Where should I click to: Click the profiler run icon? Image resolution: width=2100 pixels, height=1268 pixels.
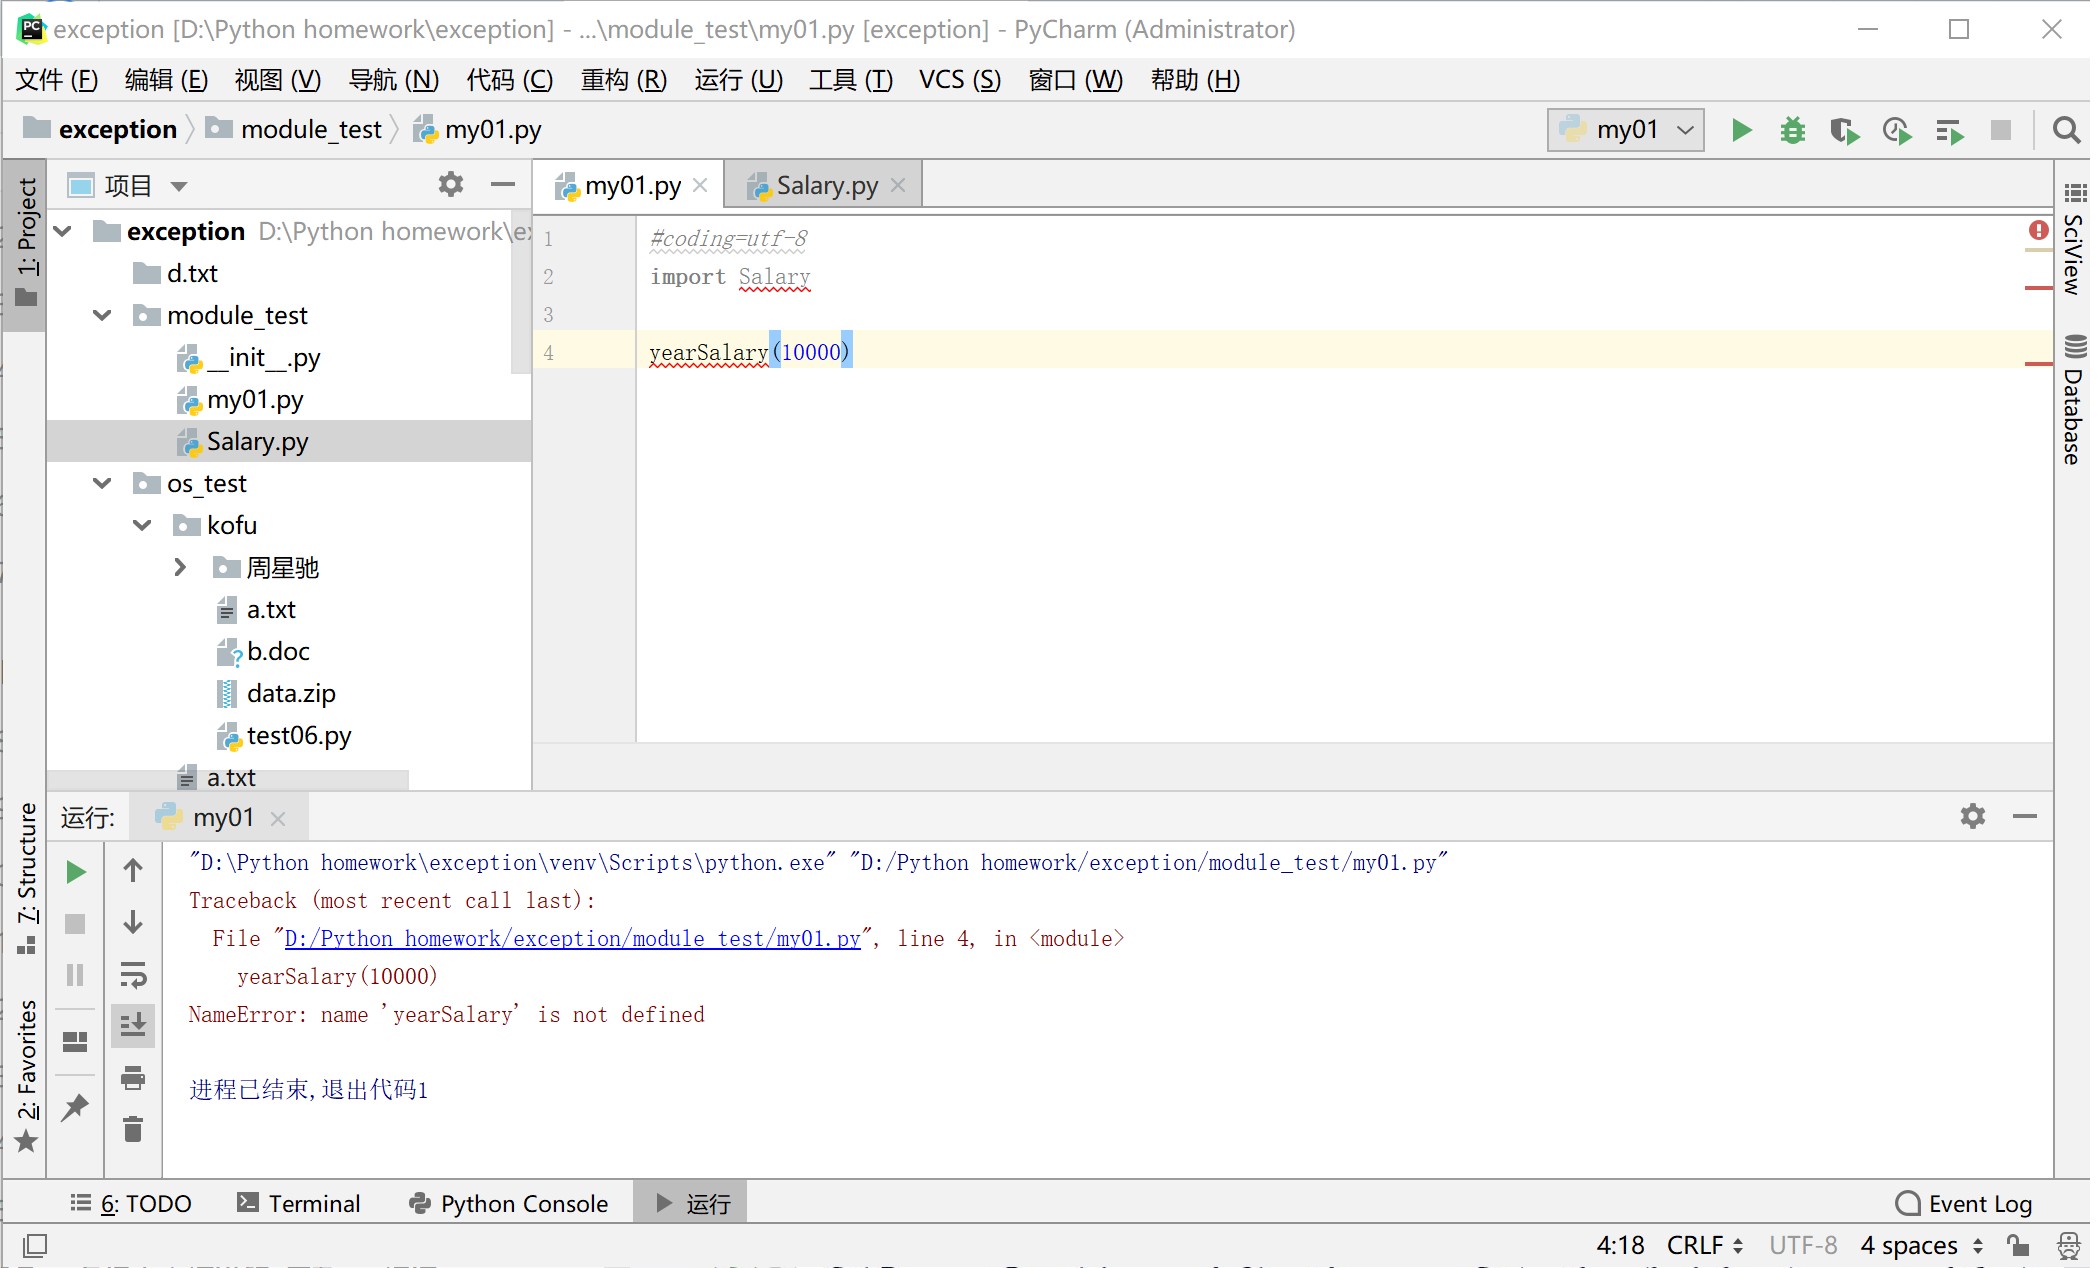1896,130
